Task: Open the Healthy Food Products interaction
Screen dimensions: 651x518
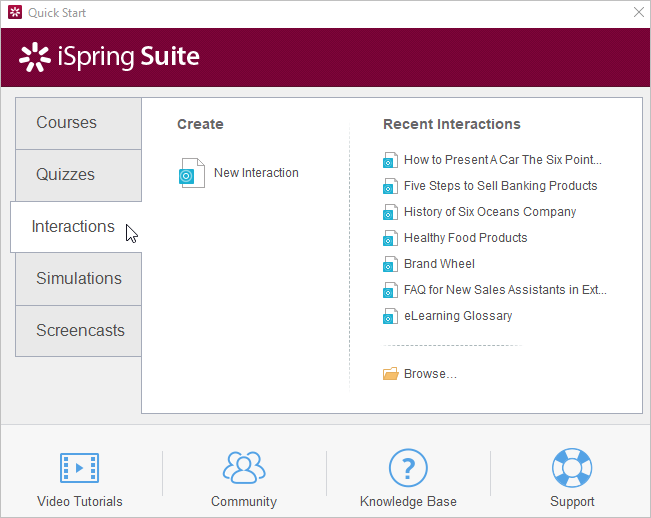Action: [465, 238]
